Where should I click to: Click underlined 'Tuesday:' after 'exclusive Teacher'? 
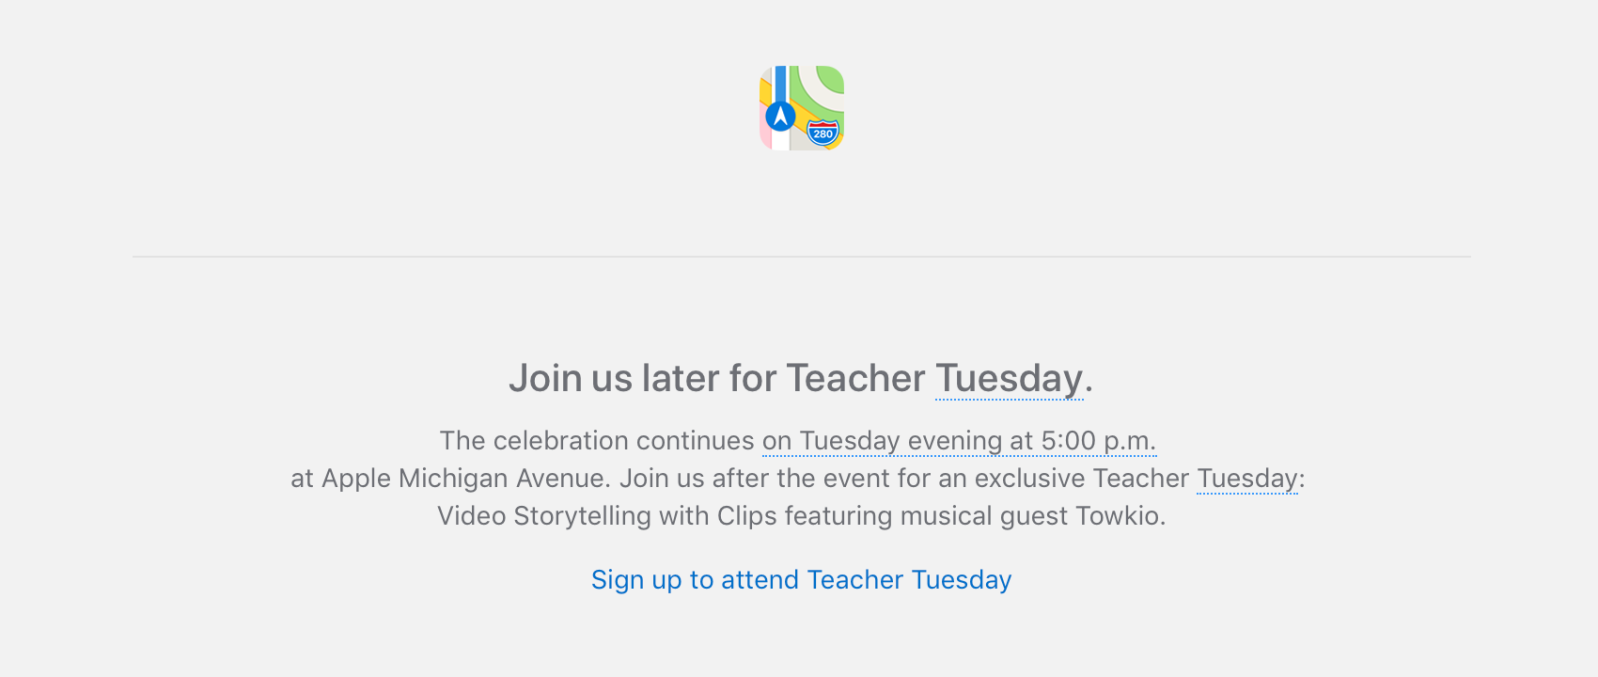1249,479
